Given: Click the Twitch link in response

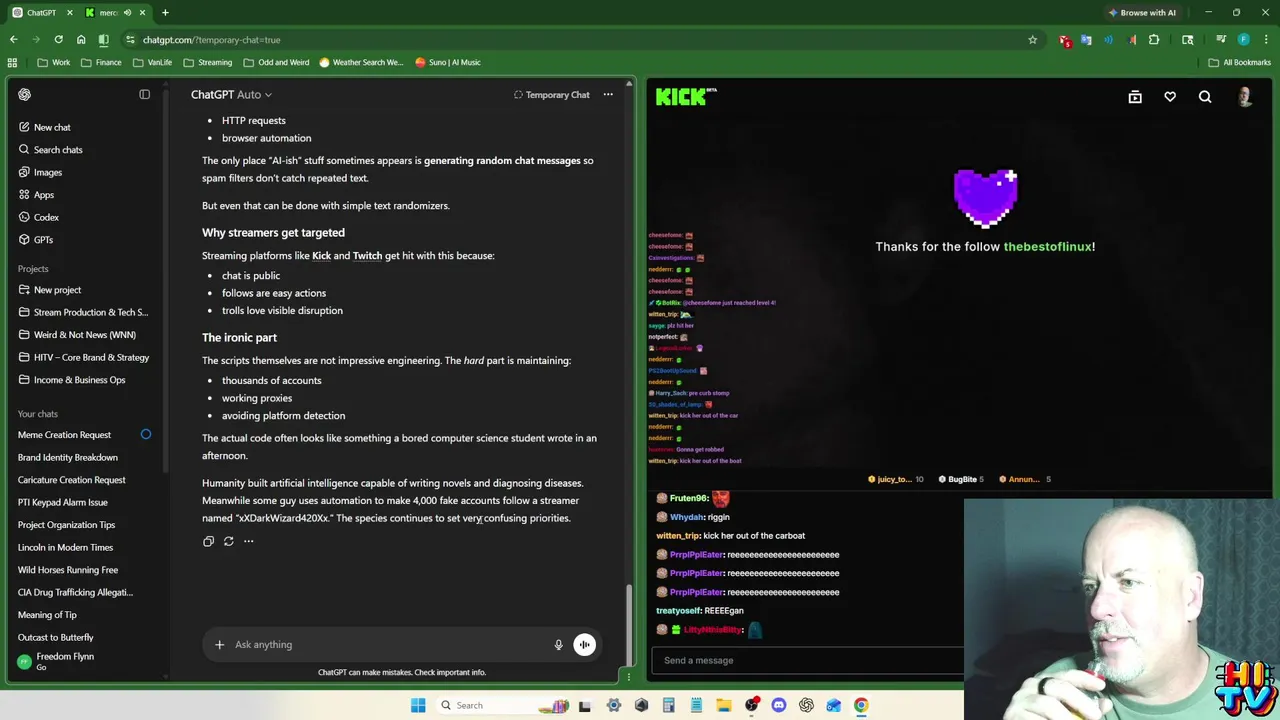Looking at the screenshot, I should coord(367,255).
